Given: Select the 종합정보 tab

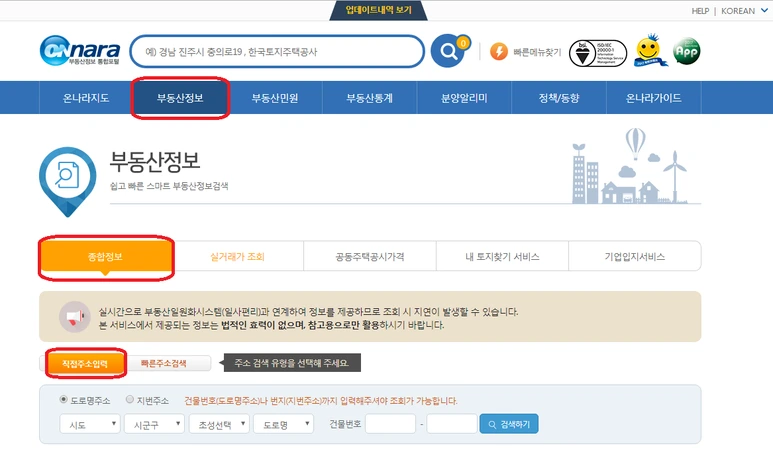Looking at the screenshot, I should (x=105, y=256).
